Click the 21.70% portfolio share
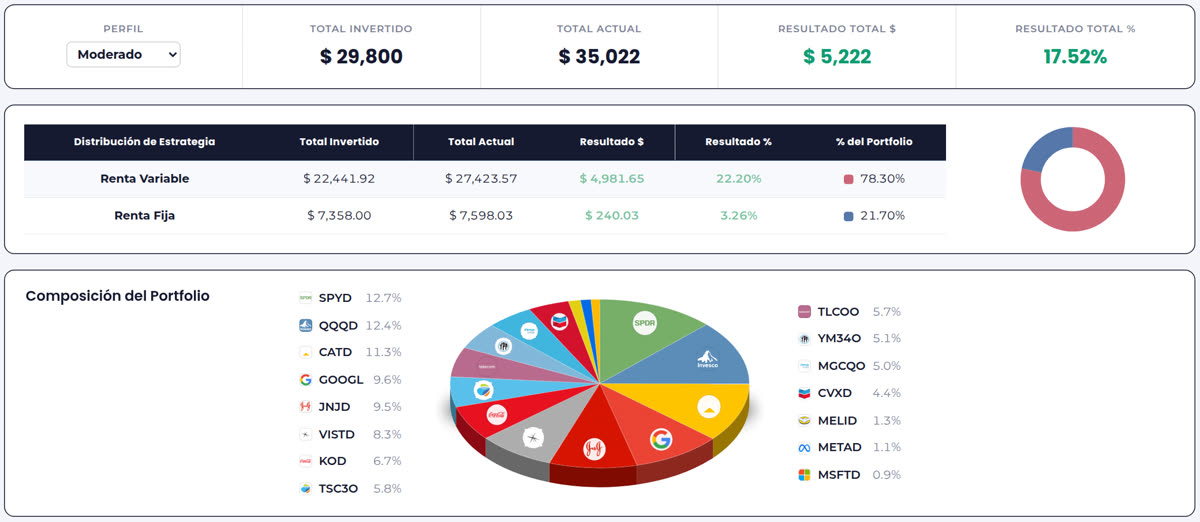 883,216
